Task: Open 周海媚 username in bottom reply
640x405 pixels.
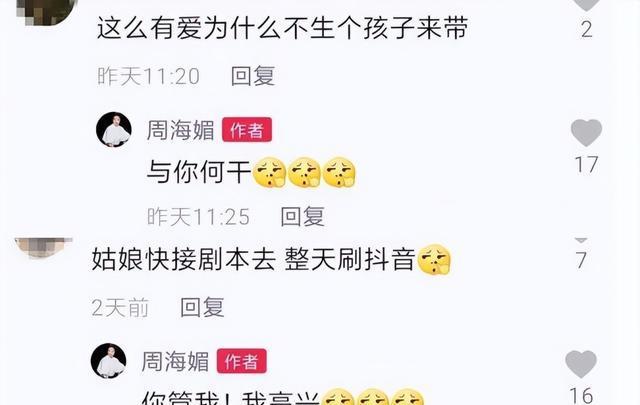Action: (x=175, y=362)
